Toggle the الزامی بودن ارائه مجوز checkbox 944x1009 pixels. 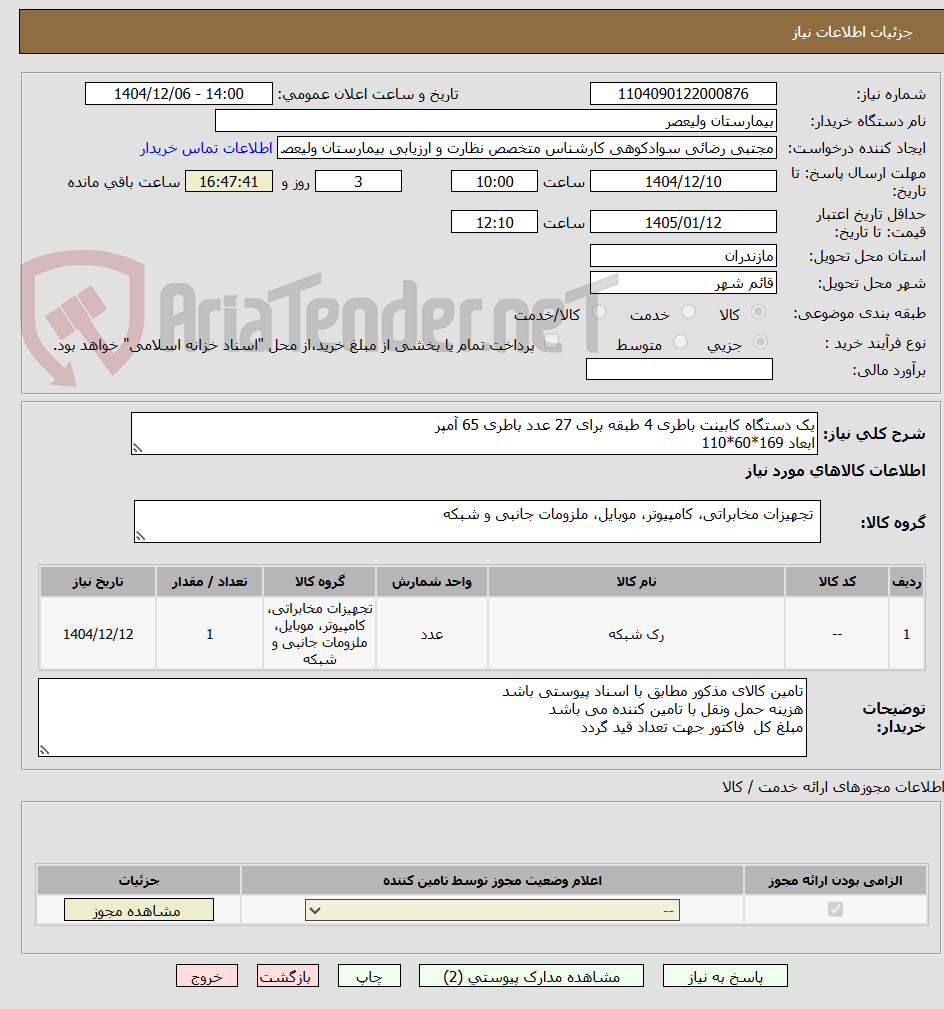[835, 909]
